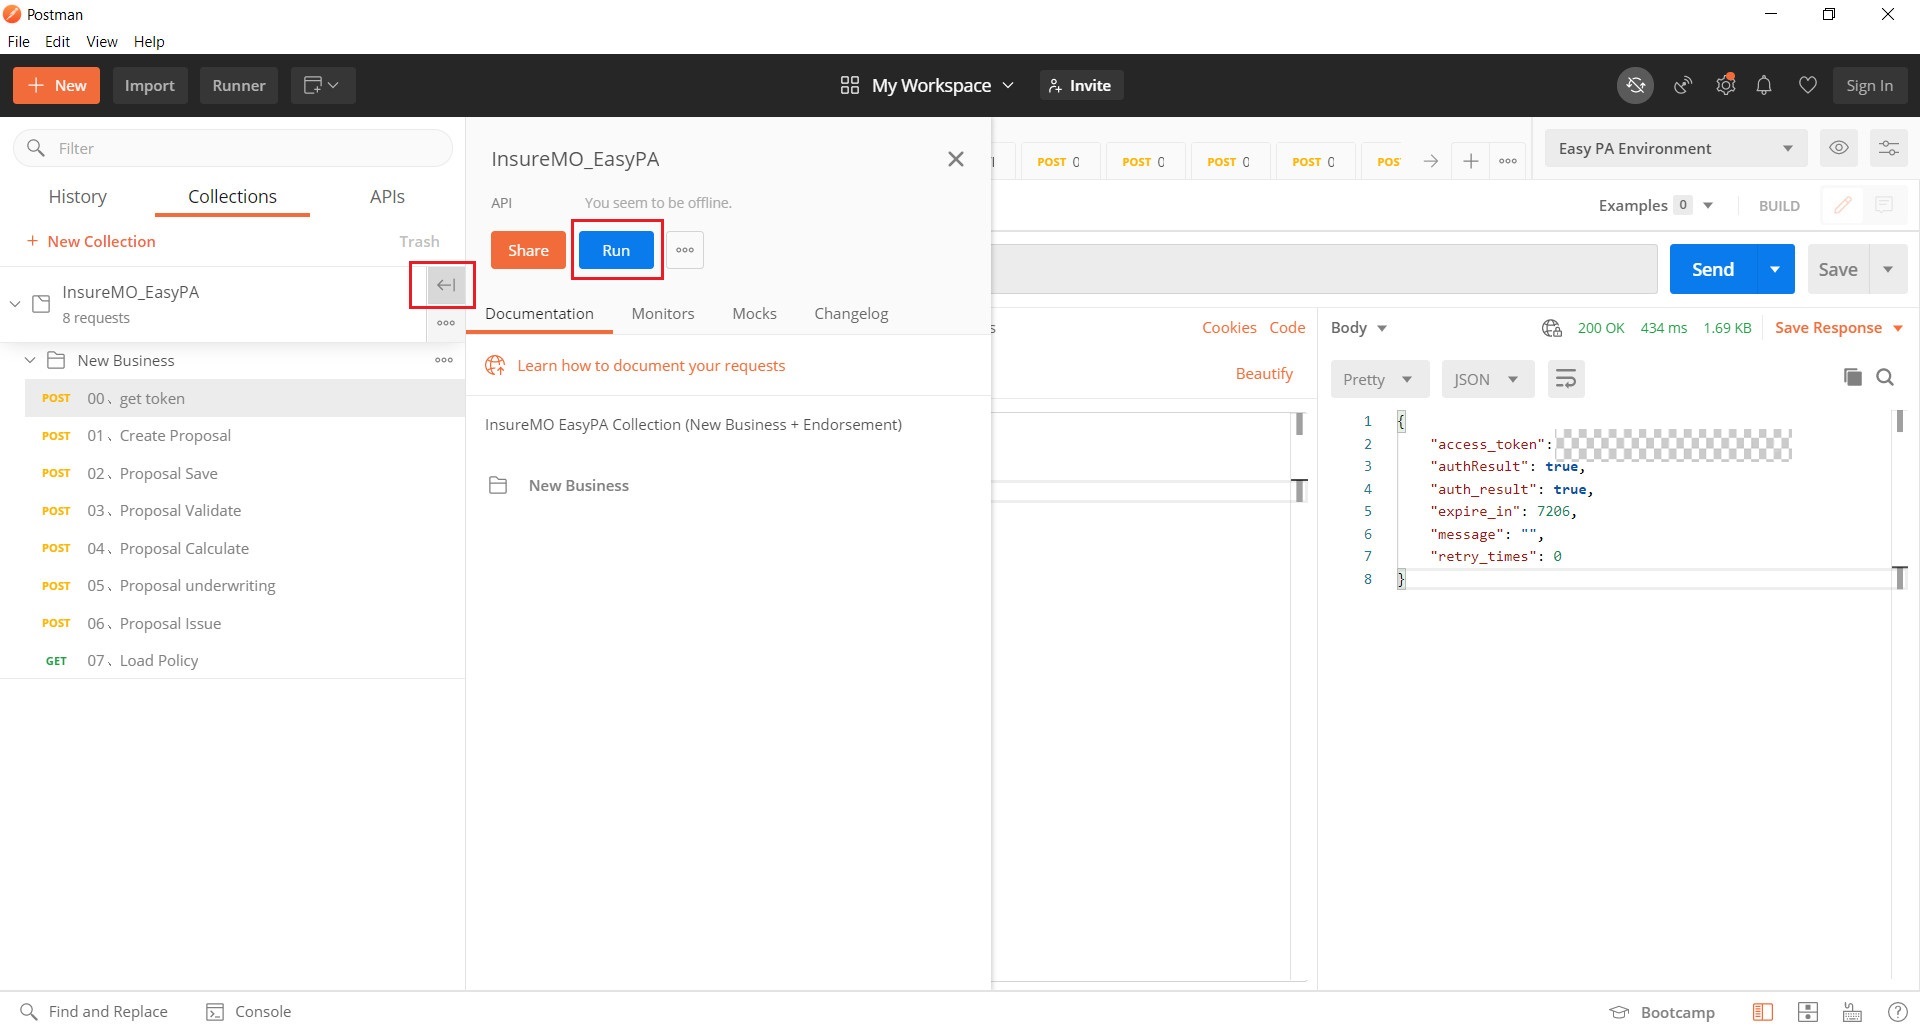Click the request URL input bar
The image size is (1920, 1029).
point(1324,269)
